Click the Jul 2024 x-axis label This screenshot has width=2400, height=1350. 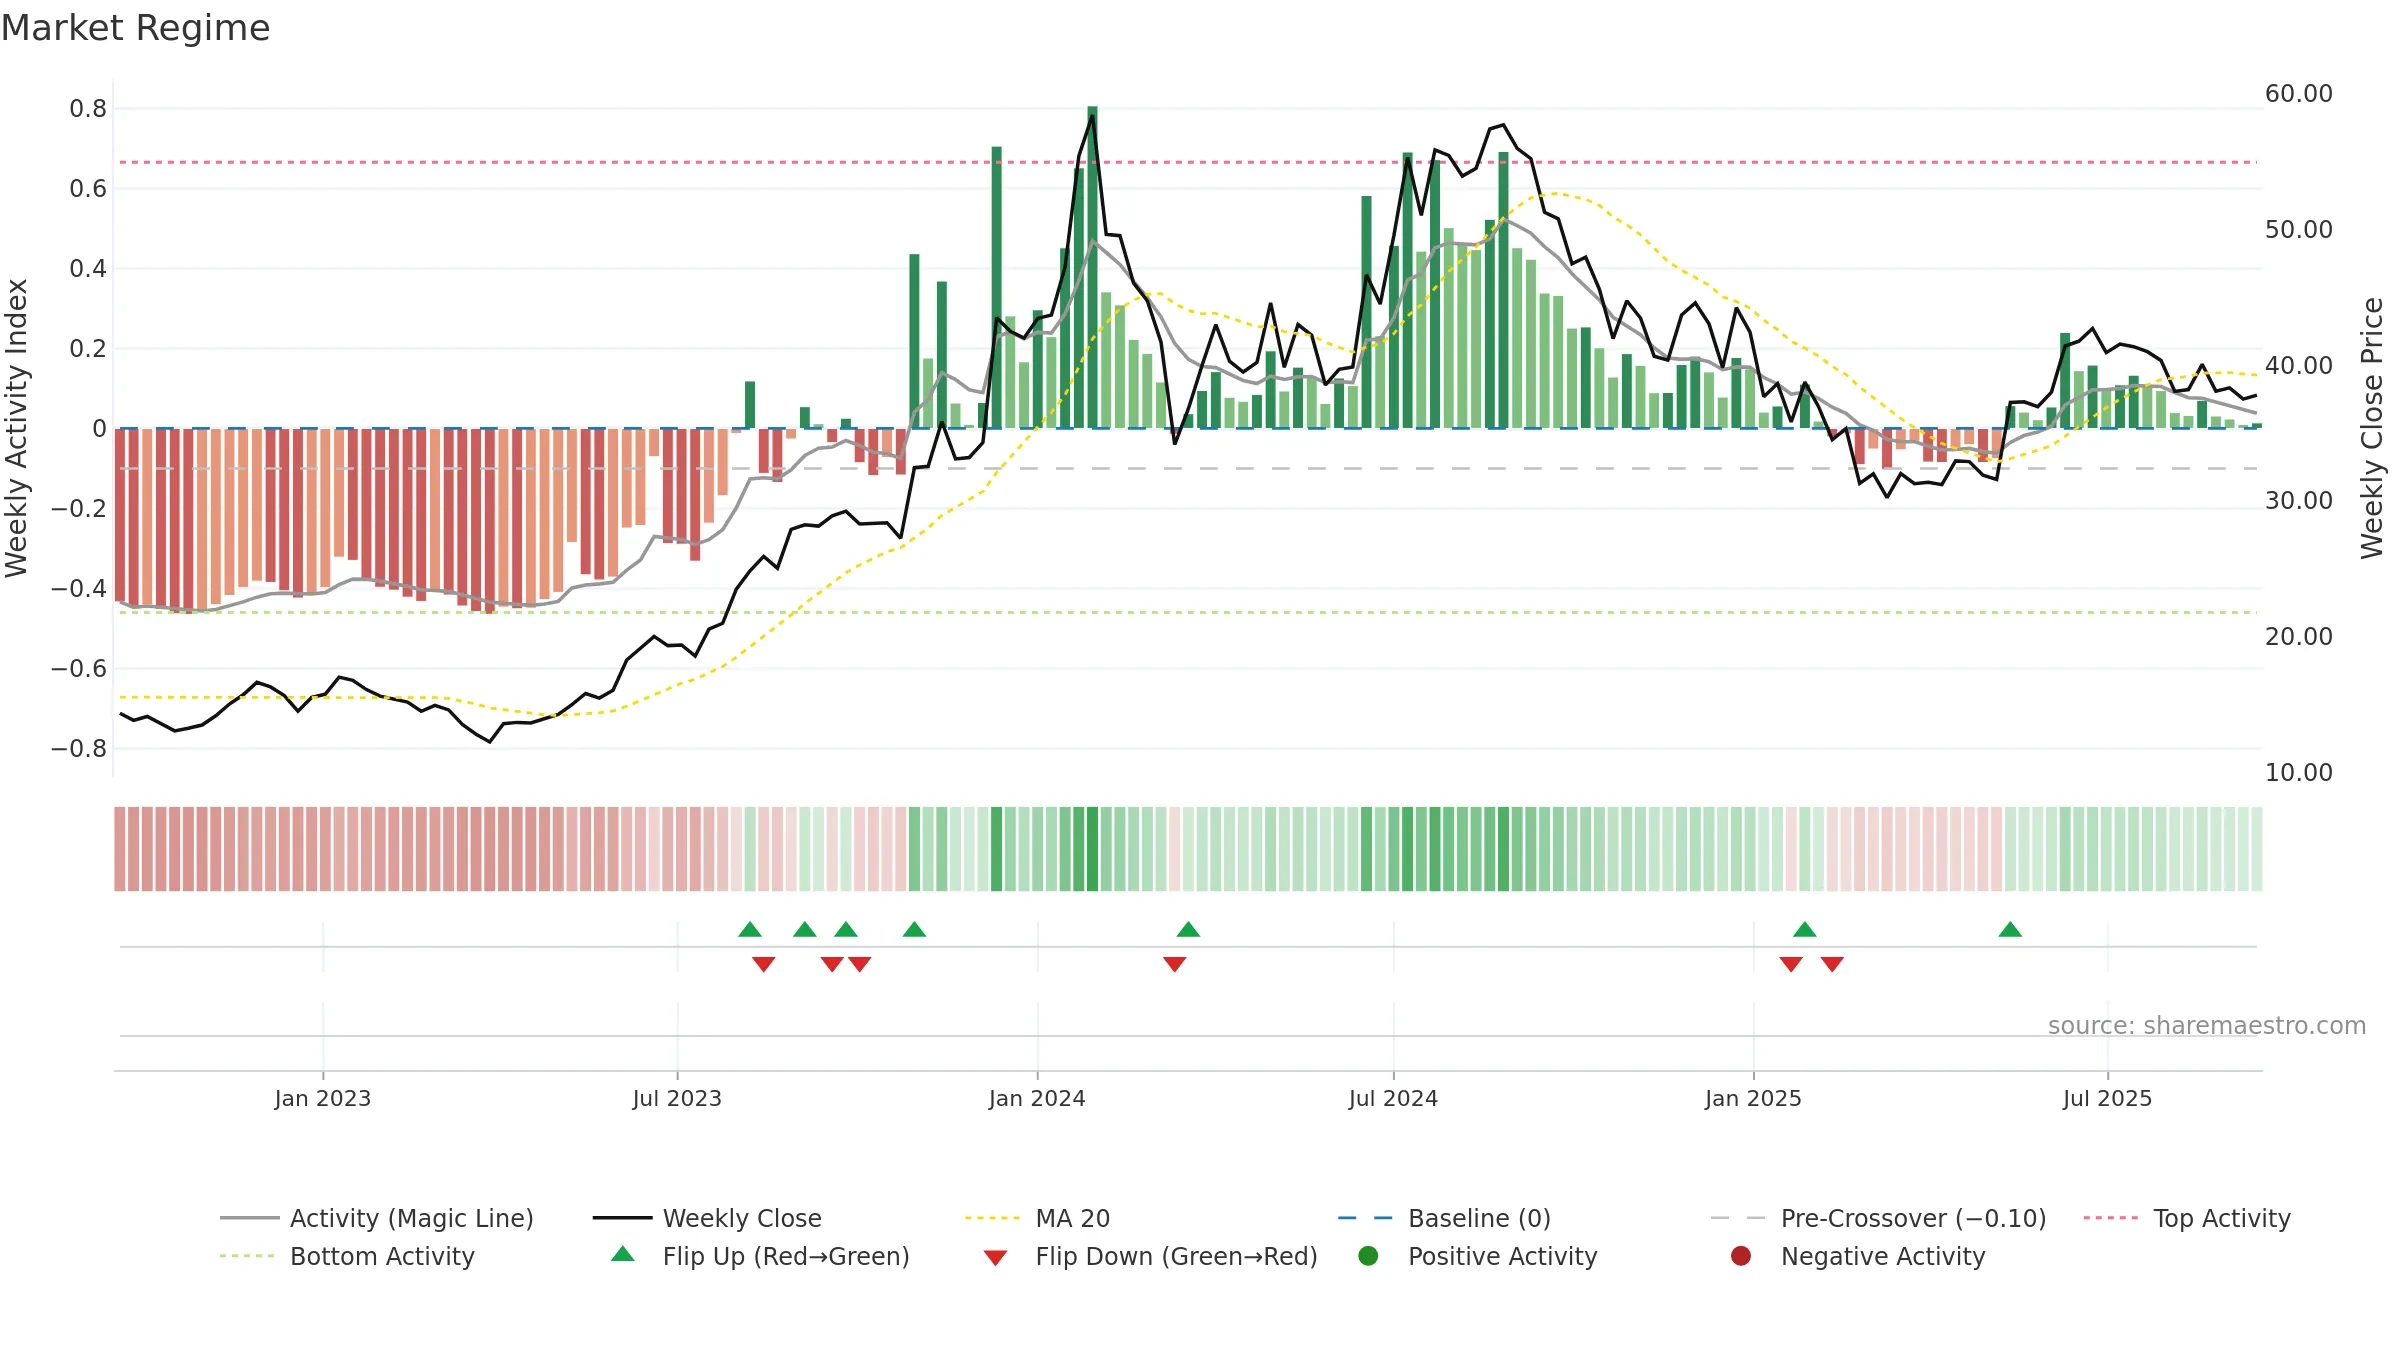[x=1393, y=1098]
